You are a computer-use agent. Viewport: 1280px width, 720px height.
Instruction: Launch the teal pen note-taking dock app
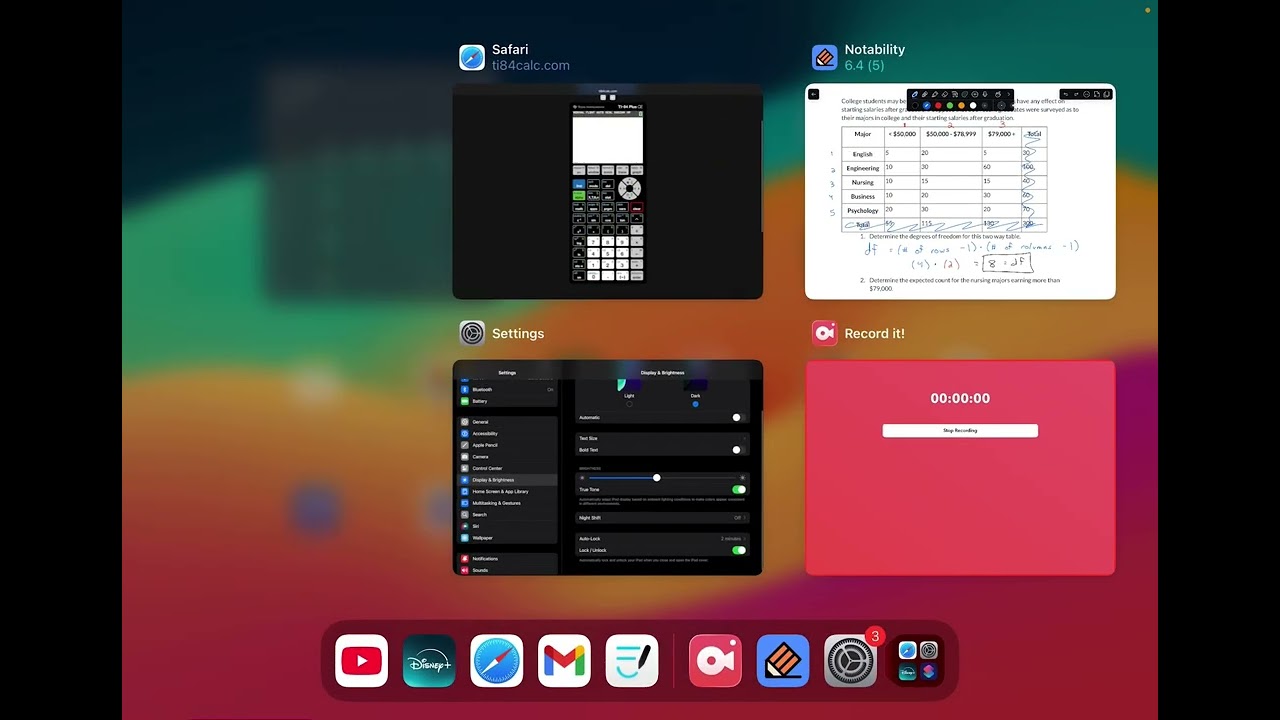(x=632, y=661)
